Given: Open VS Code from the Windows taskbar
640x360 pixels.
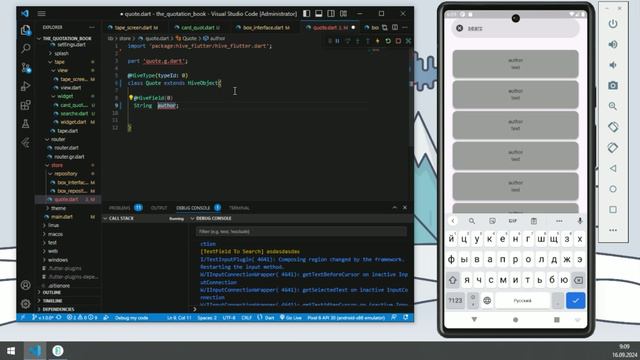Looking at the screenshot, I should point(35,351).
